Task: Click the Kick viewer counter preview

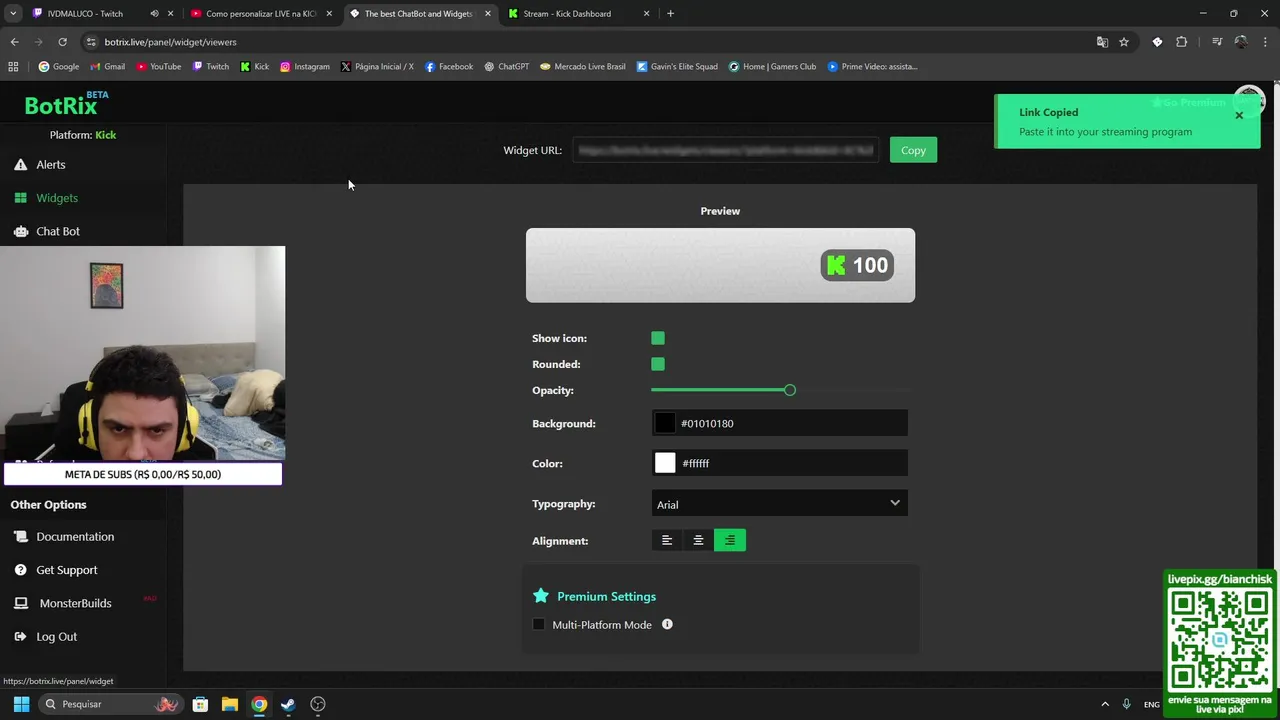Action: 857,265
